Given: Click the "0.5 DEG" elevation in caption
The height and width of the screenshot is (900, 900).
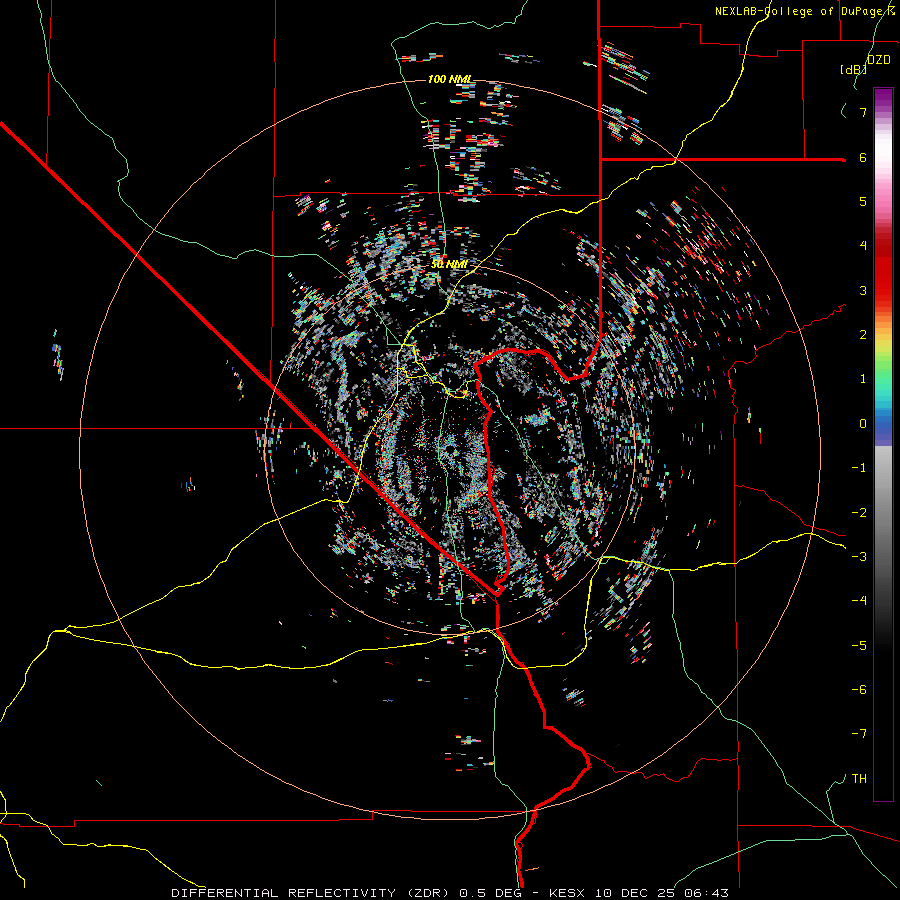Looking at the screenshot, I should pos(491,893).
